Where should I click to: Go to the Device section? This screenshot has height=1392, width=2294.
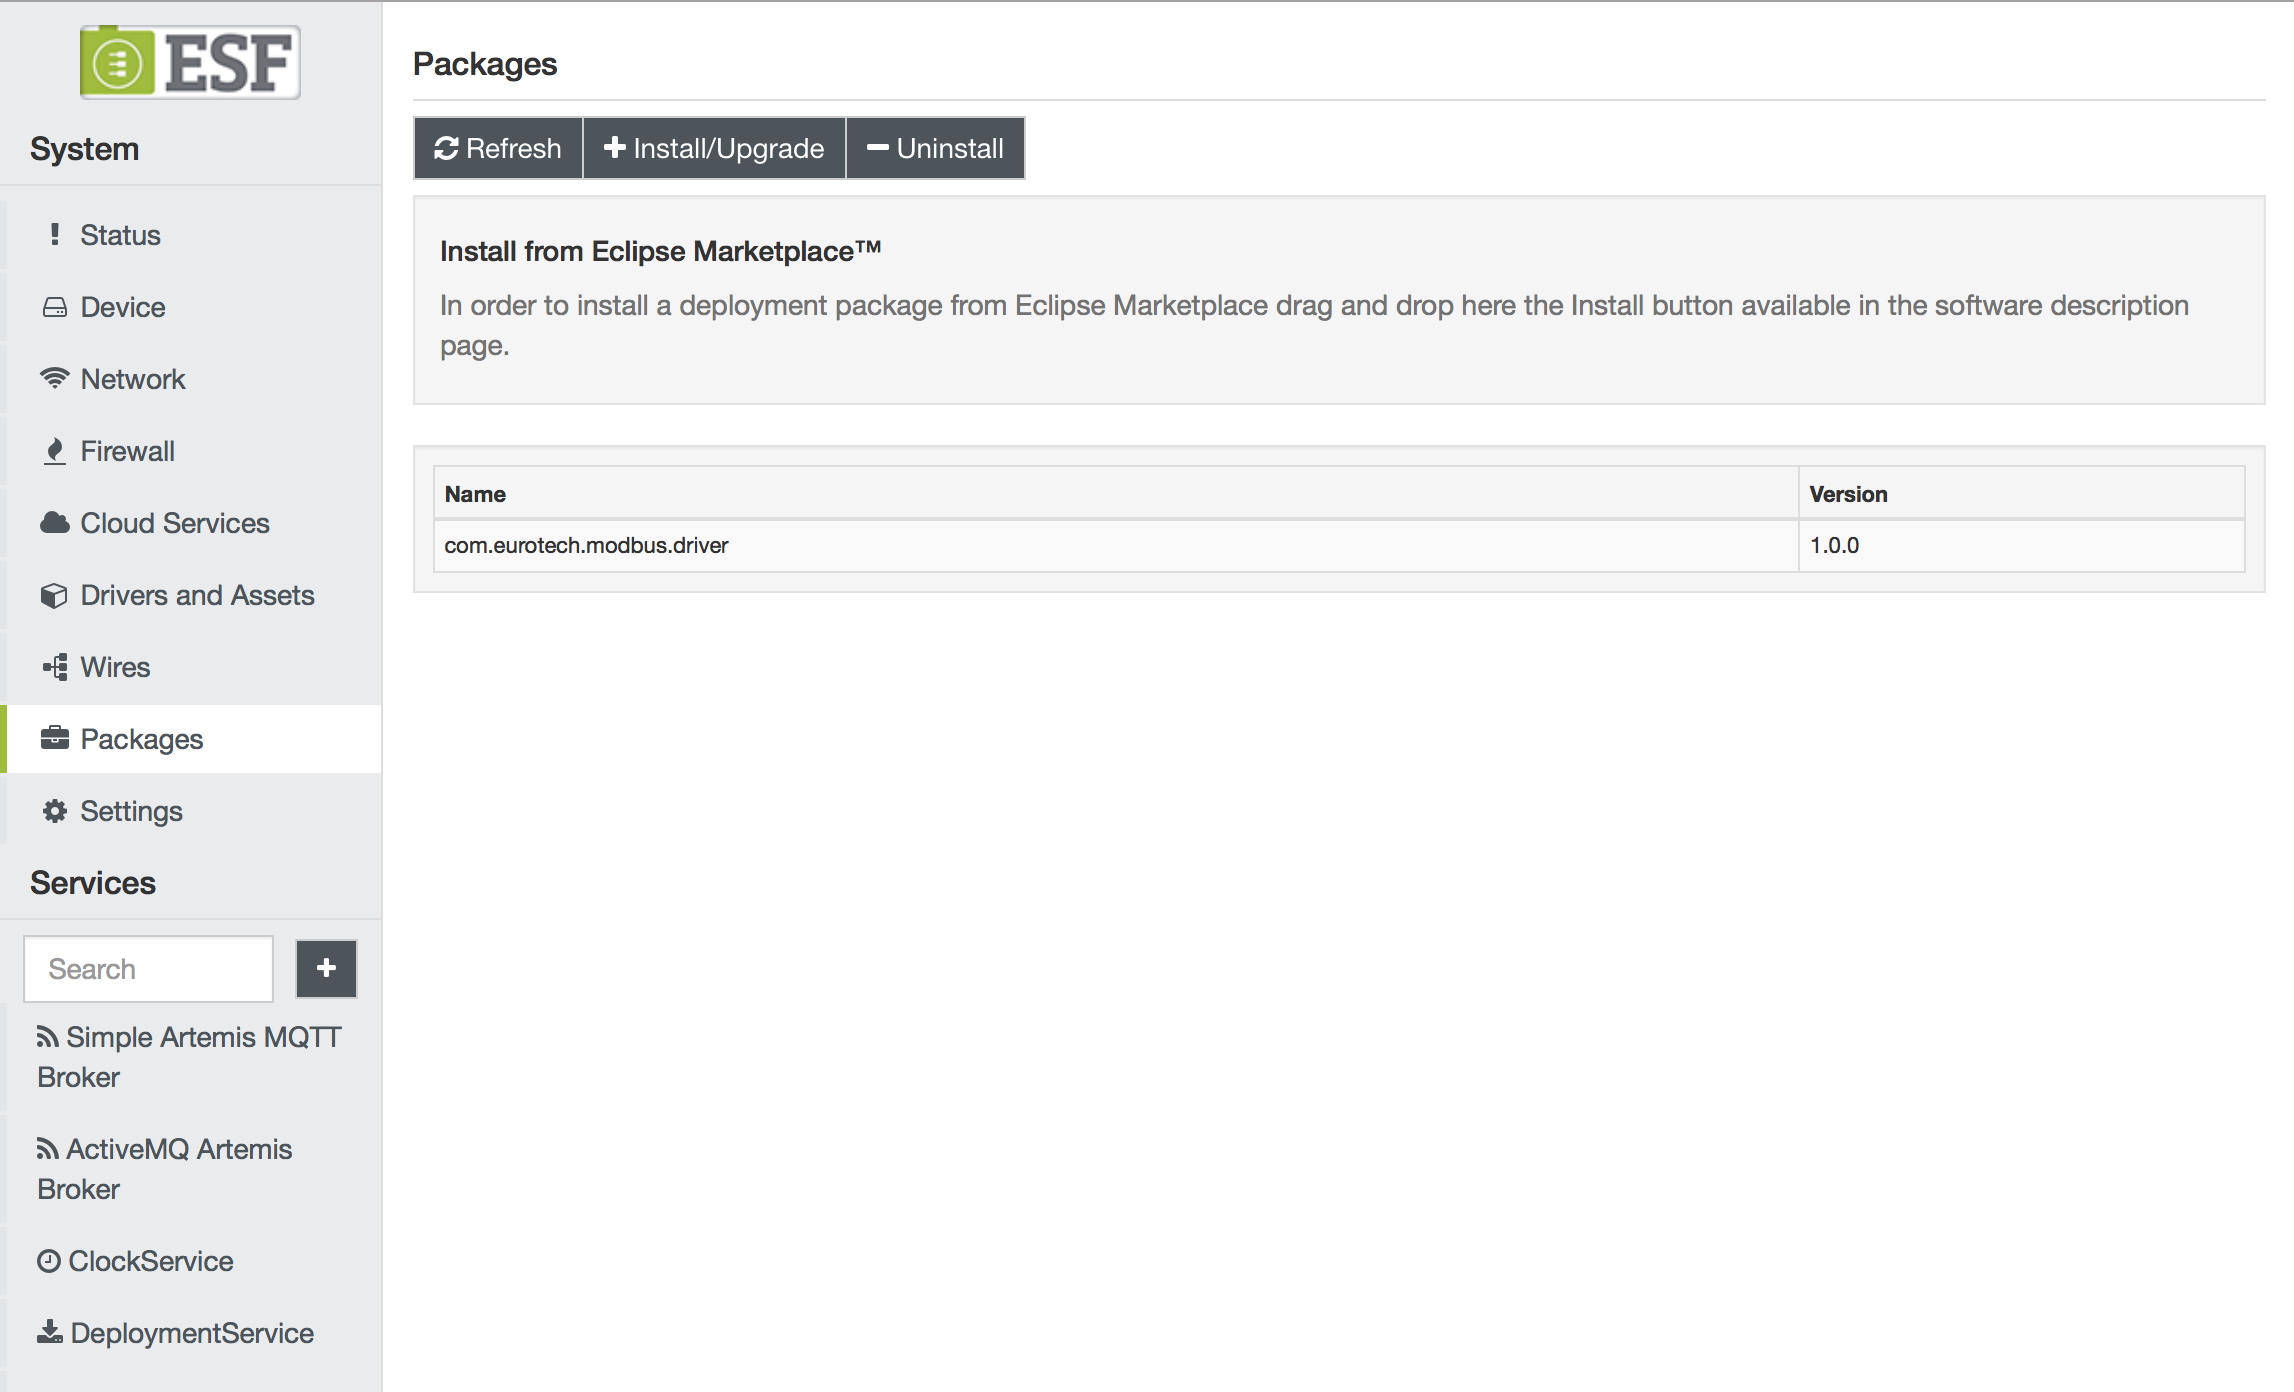tap(122, 307)
